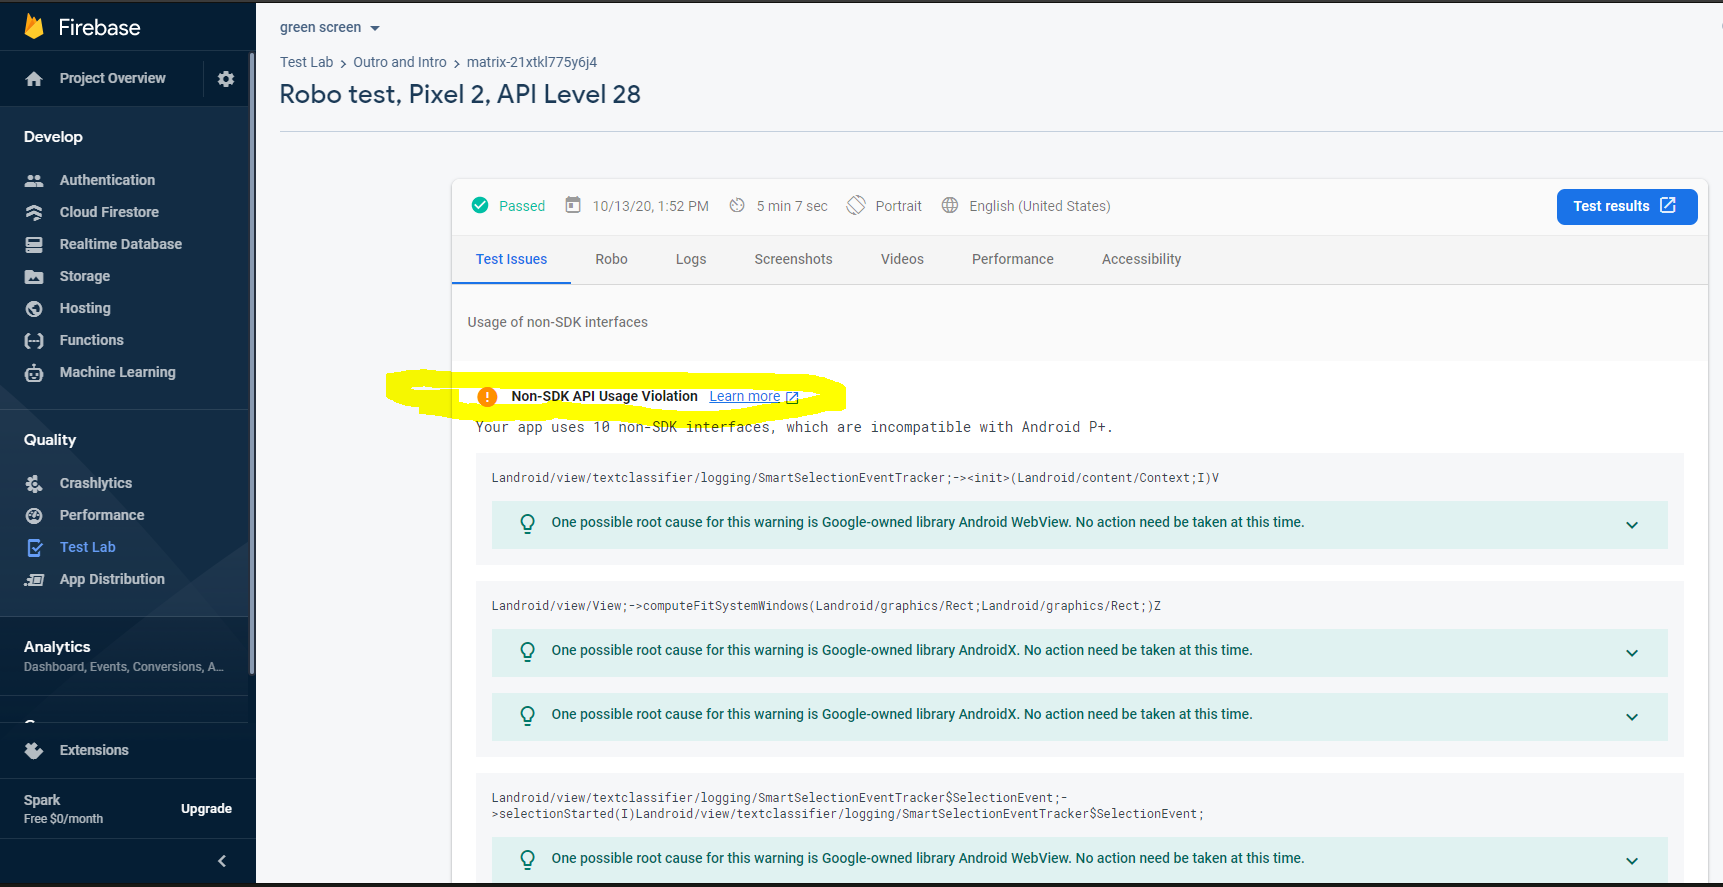
Task: Click the Quality section heading
Action: [50, 440]
